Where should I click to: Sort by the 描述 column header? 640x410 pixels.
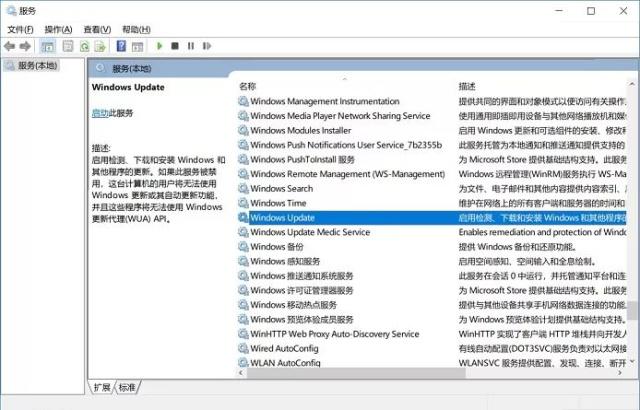tap(468, 86)
